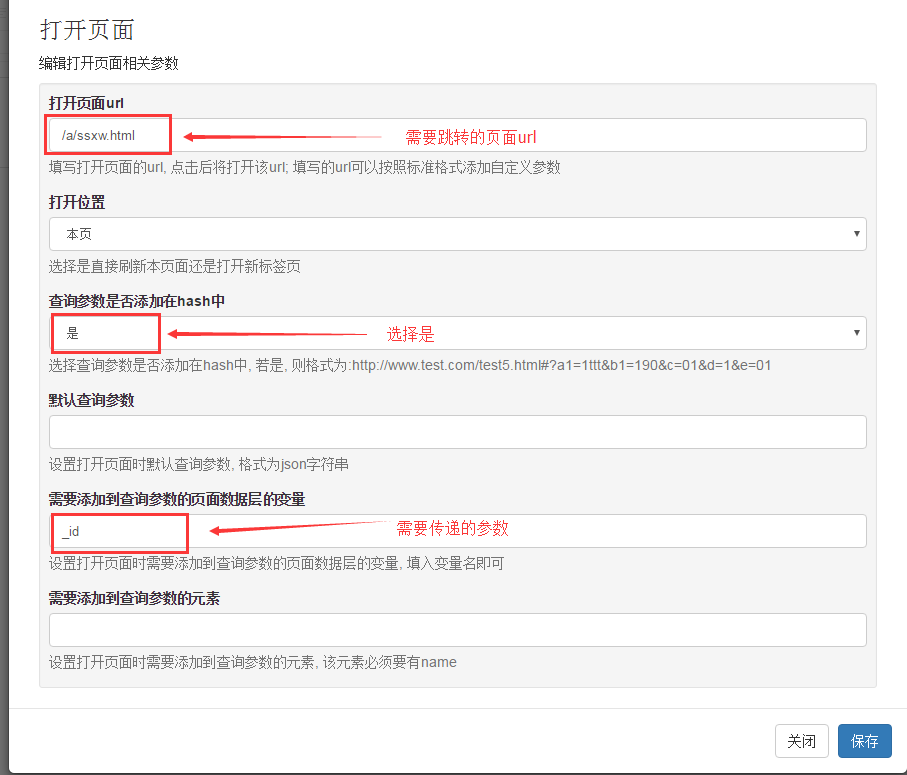Click the 打开页面url input field
Viewport: 907px width, 775px height.
click(x=458, y=135)
